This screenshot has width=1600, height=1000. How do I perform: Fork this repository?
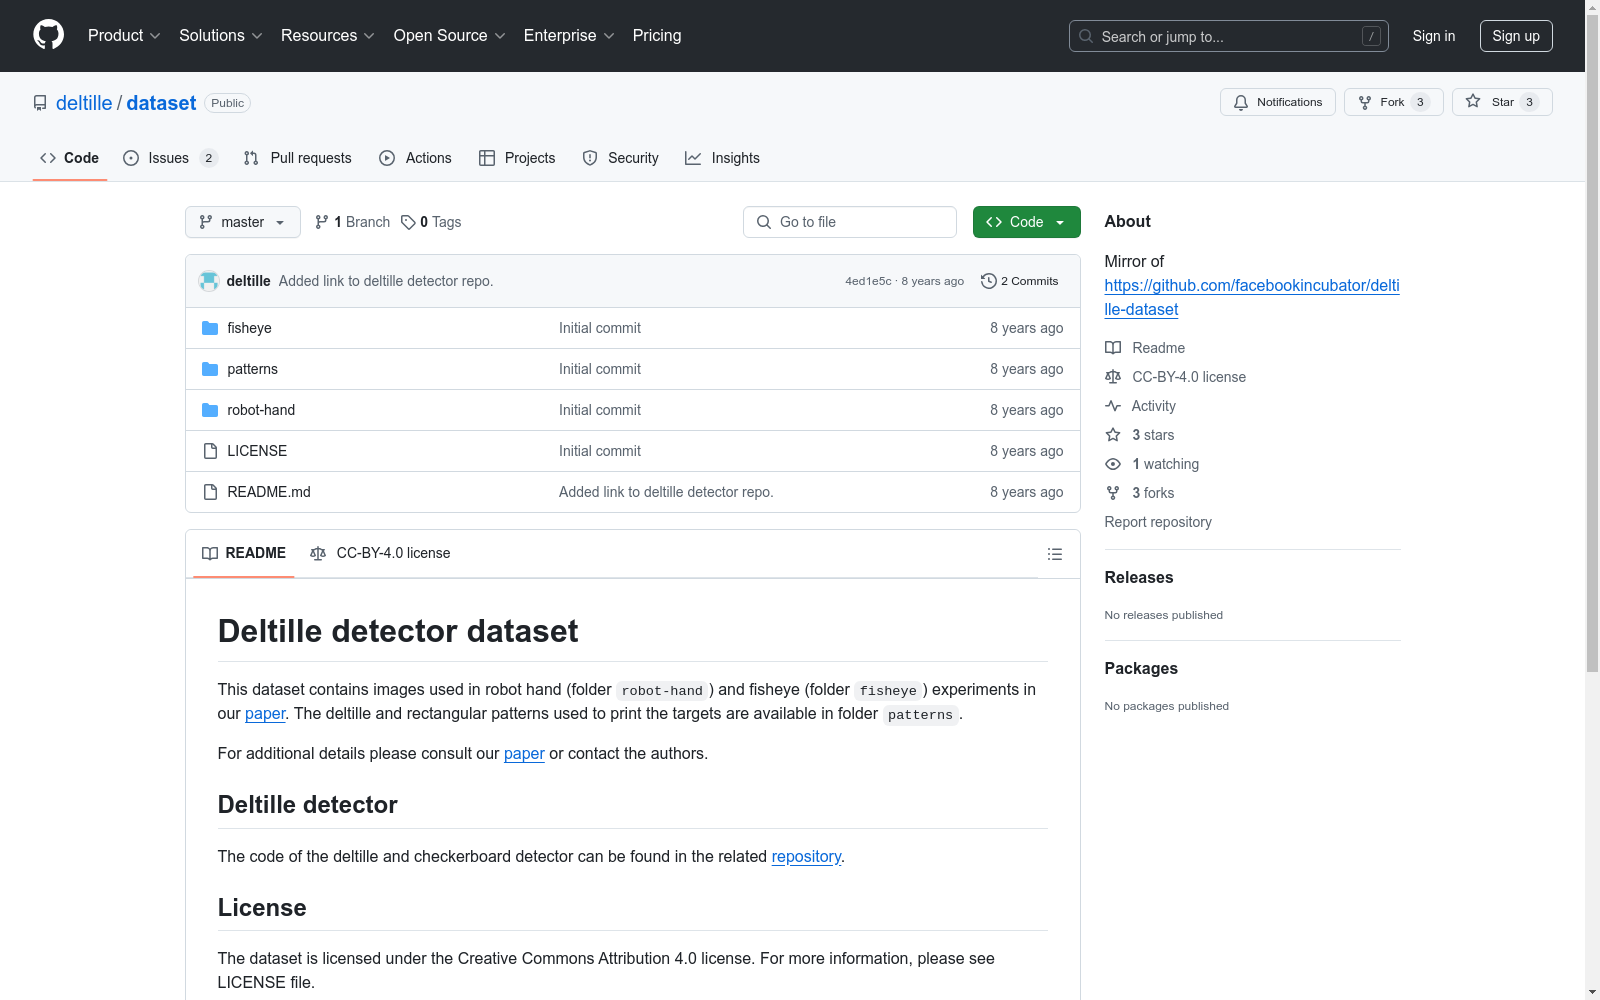[1393, 102]
